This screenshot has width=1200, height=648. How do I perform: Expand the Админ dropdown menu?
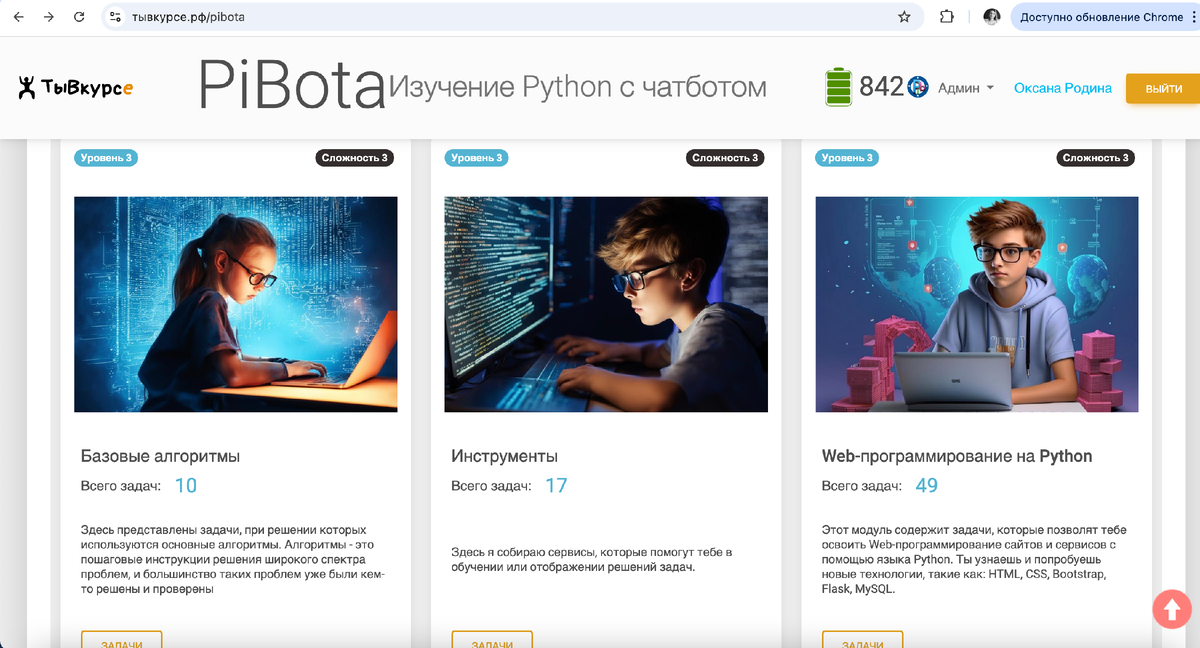[x=965, y=88]
